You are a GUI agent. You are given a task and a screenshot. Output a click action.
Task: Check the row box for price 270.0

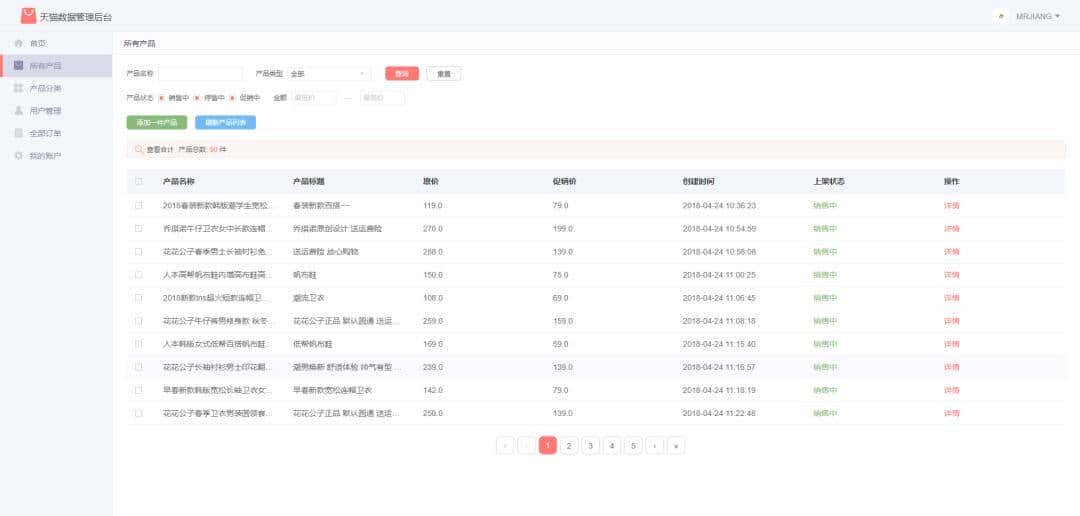[x=138, y=228]
